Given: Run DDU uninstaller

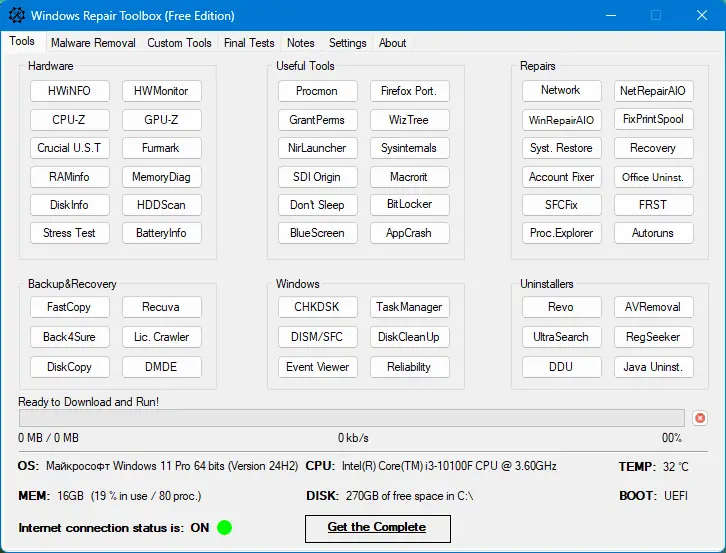Looking at the screenshot, I should pyautogui.click(x=562, y=367).
